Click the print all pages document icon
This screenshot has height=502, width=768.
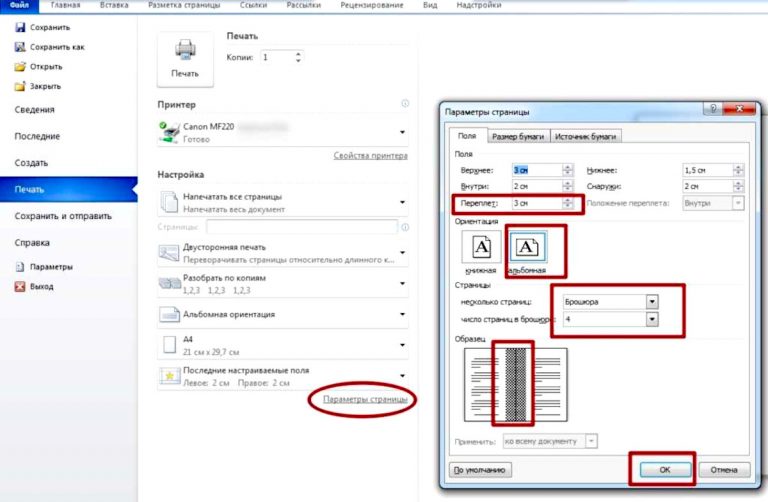(x=169, y=202)
